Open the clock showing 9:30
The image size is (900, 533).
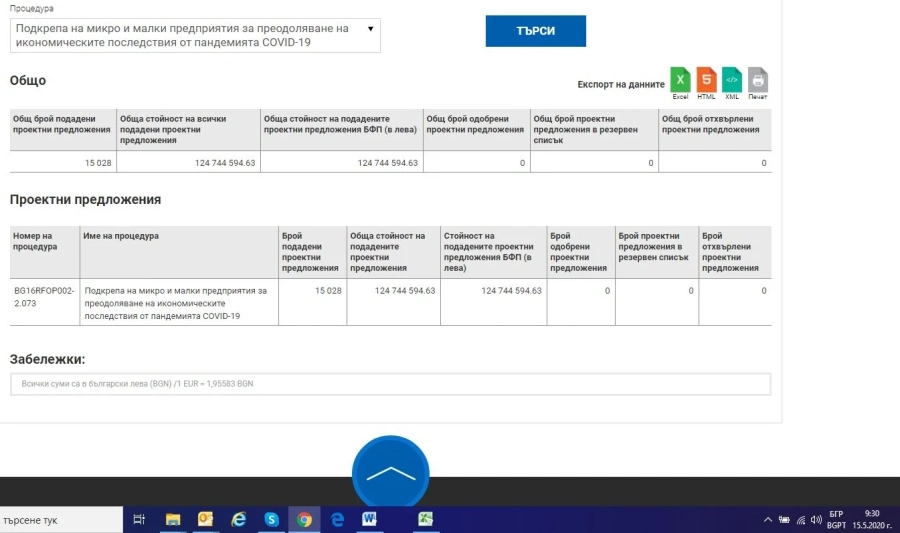pos(872,519)
